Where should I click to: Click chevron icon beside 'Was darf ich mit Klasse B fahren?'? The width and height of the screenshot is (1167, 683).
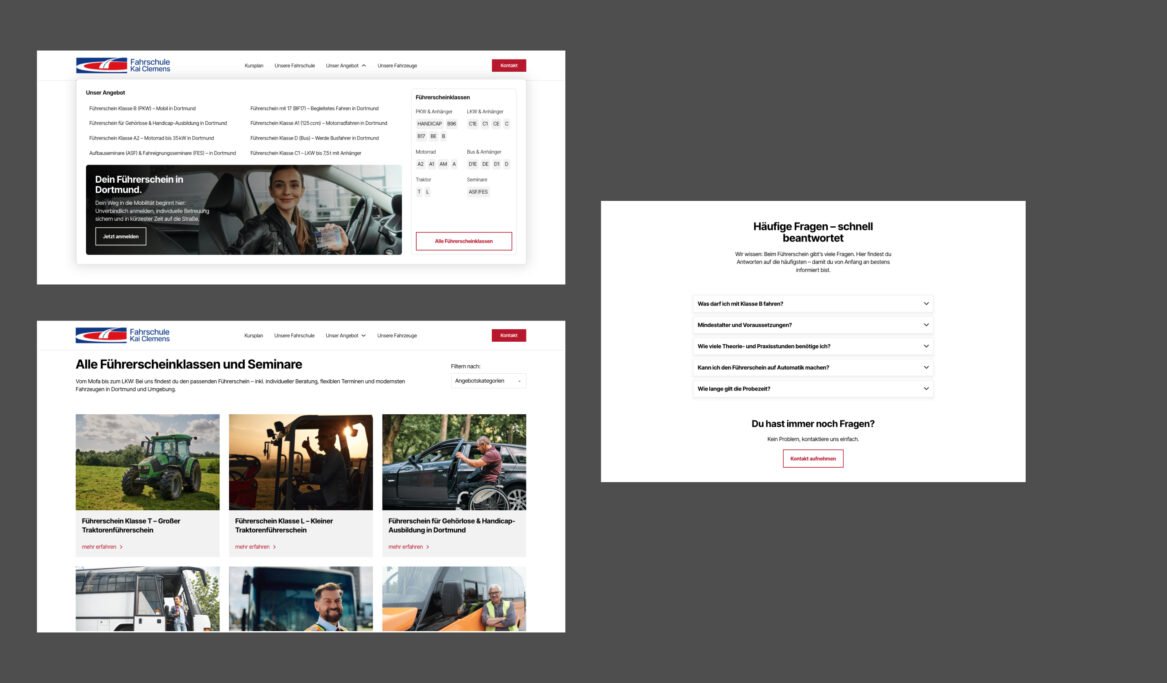(x=926, y=303)
